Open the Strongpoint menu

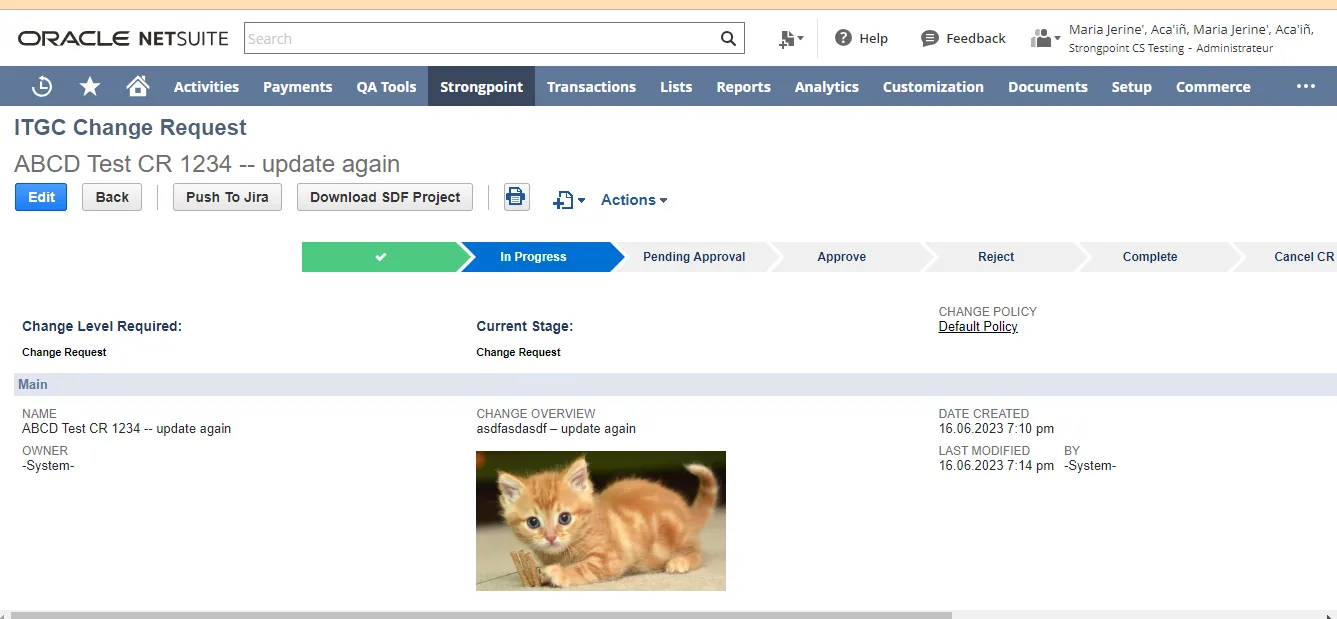click(x=481, y=87)
